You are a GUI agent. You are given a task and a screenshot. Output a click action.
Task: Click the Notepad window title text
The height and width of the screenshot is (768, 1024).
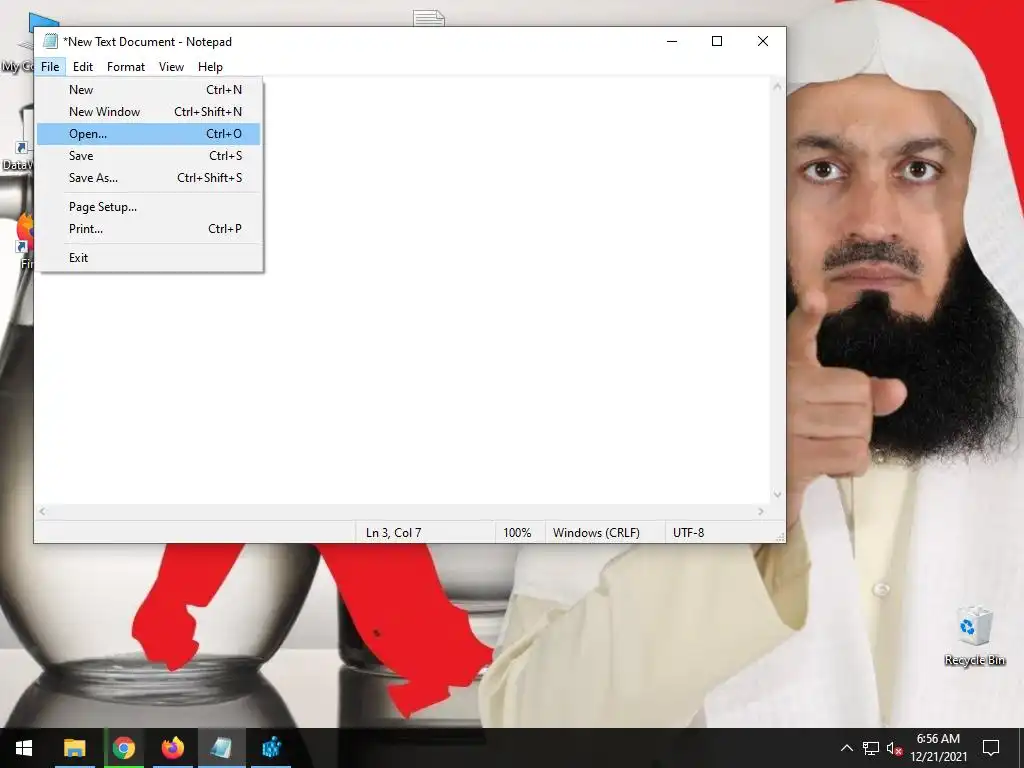[x=148, y=42]
